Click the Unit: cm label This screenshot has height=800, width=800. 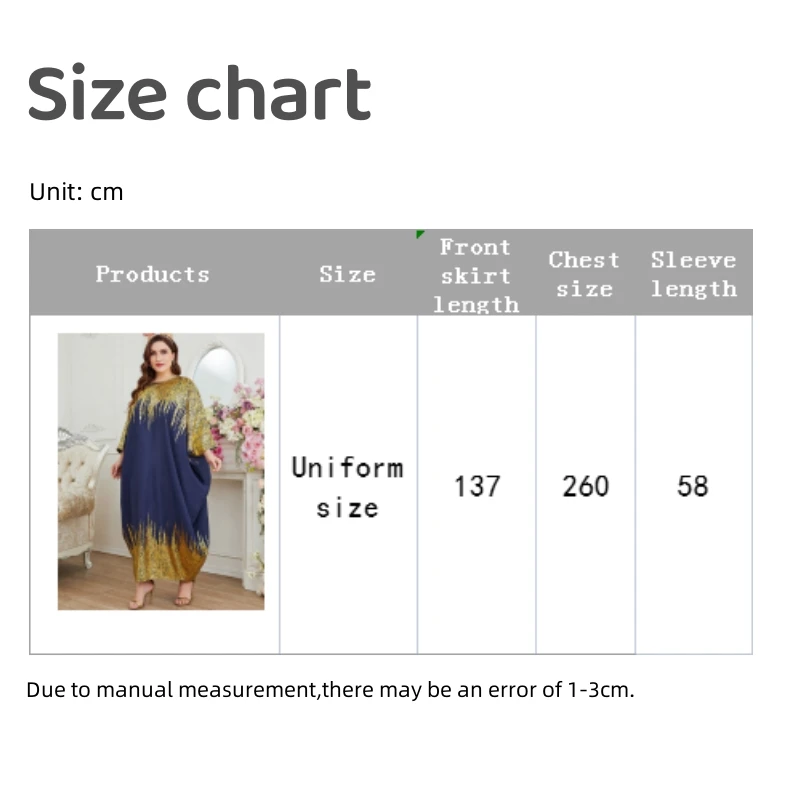coord(77,192)
